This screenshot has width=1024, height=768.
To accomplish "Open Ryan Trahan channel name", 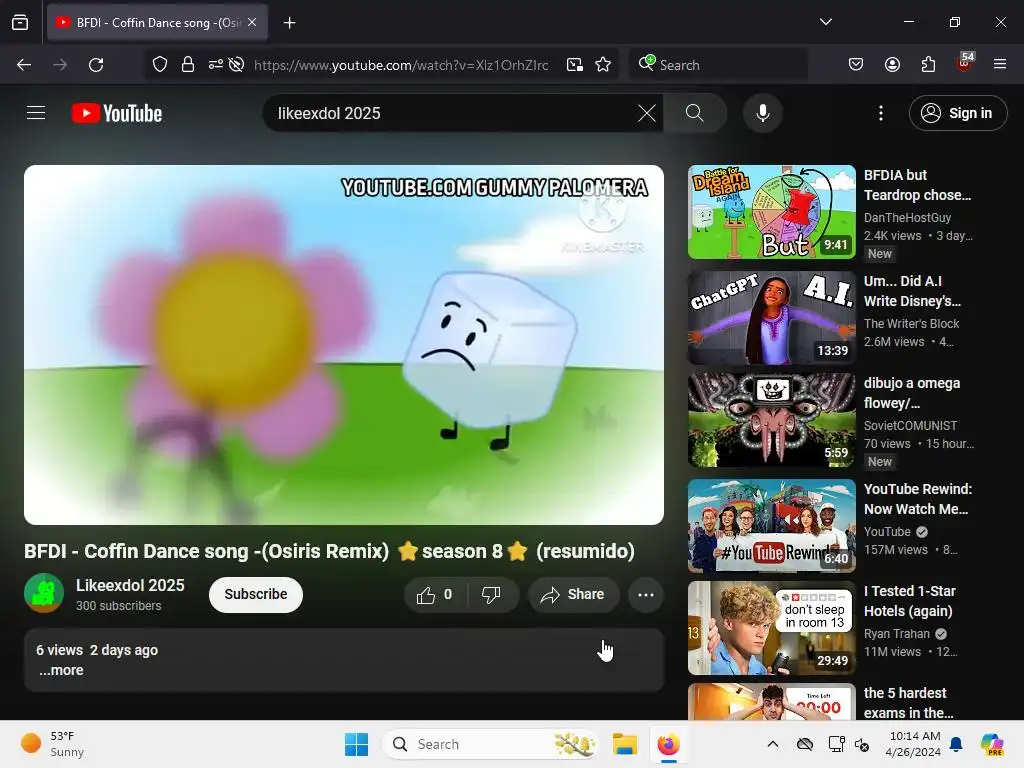I will (x=897, y=633).
